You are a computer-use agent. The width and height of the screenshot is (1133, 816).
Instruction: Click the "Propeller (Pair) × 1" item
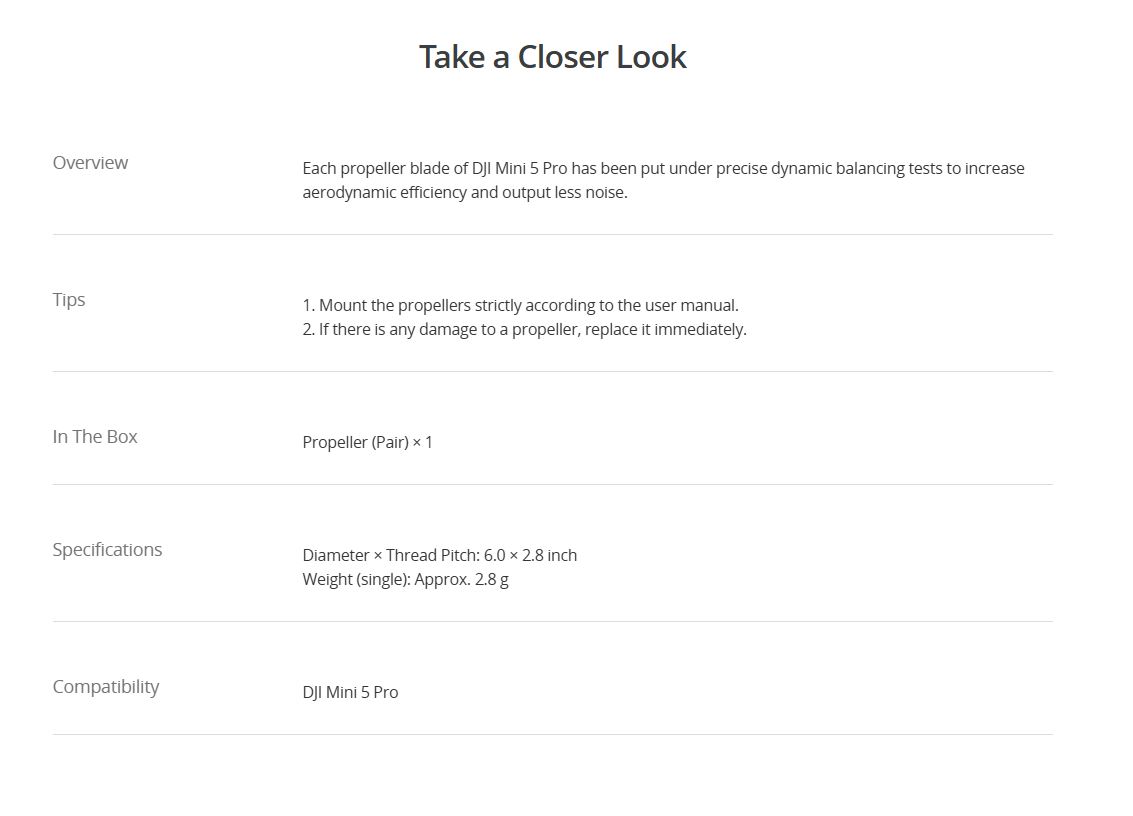368,442
